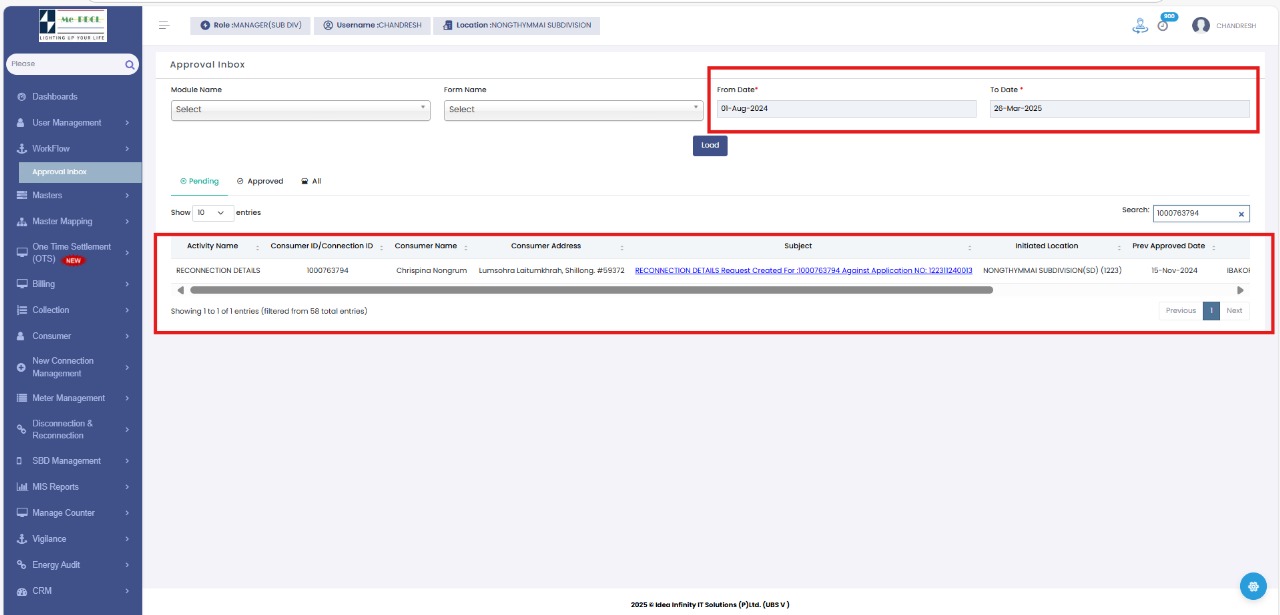Viewport: 1280px width, 615px height.
Task: Click the Disconnection & Reconnection link icon
Action: click(x=21, y=429)
